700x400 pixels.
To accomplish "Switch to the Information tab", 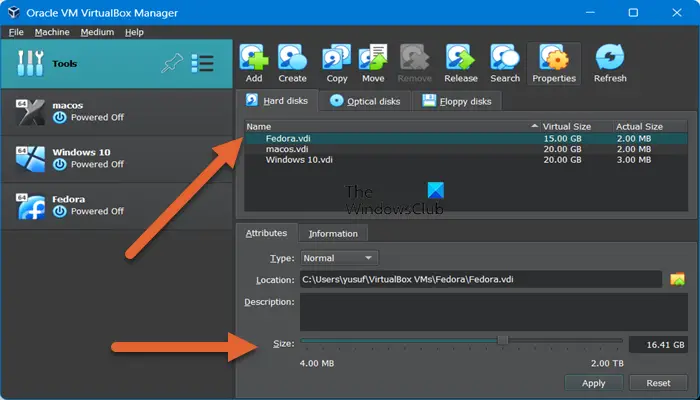I will tap(333, 234).
